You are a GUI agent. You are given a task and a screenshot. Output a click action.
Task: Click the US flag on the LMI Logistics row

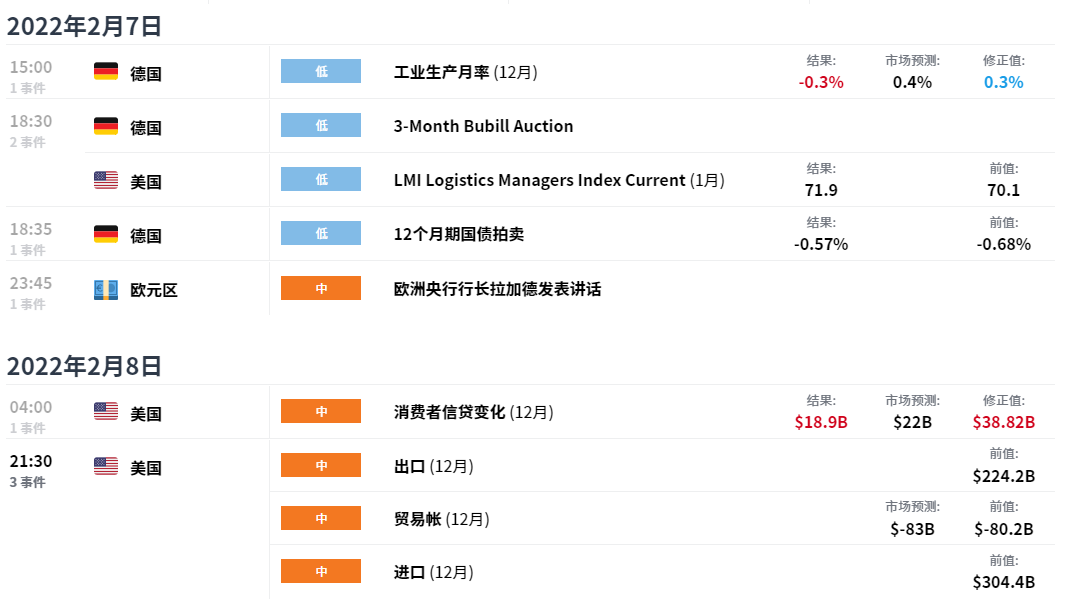[105, 180]
